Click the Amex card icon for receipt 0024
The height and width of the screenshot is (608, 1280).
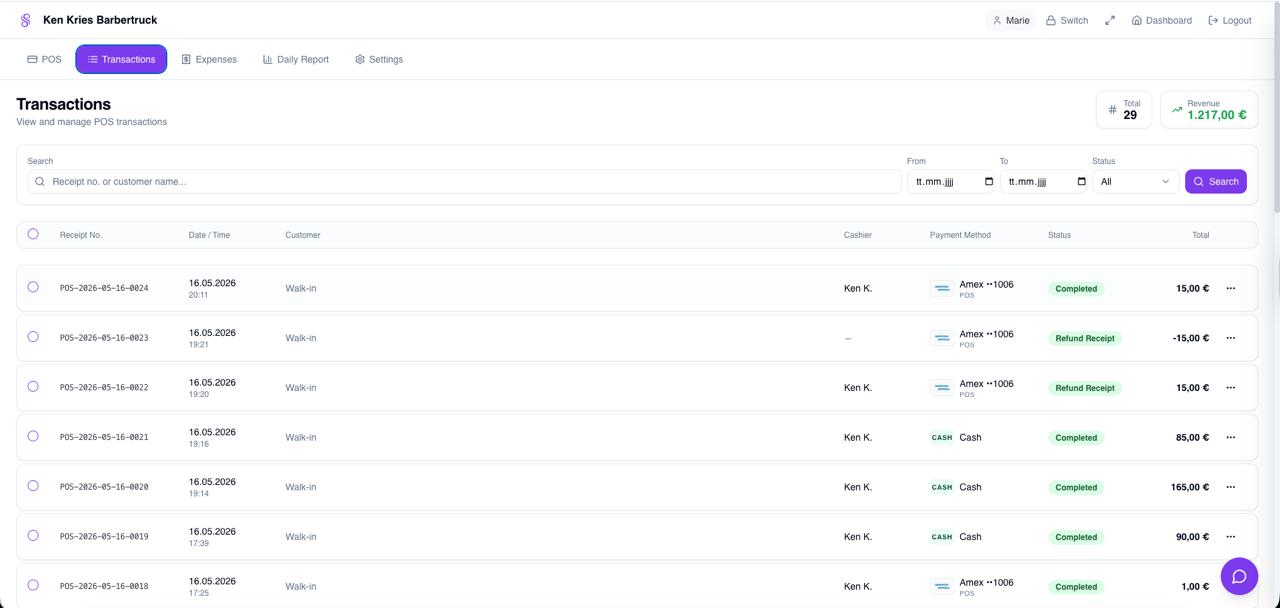942,288
